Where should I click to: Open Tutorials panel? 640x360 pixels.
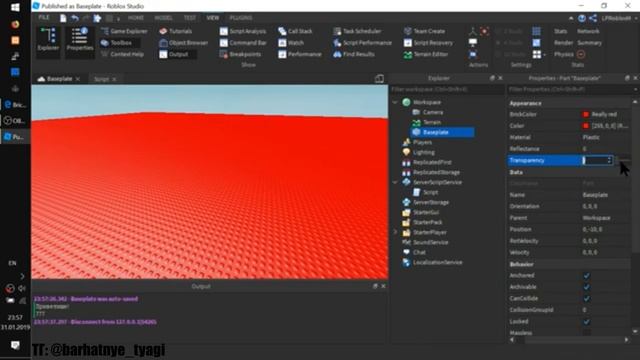[x=176, y=31]
